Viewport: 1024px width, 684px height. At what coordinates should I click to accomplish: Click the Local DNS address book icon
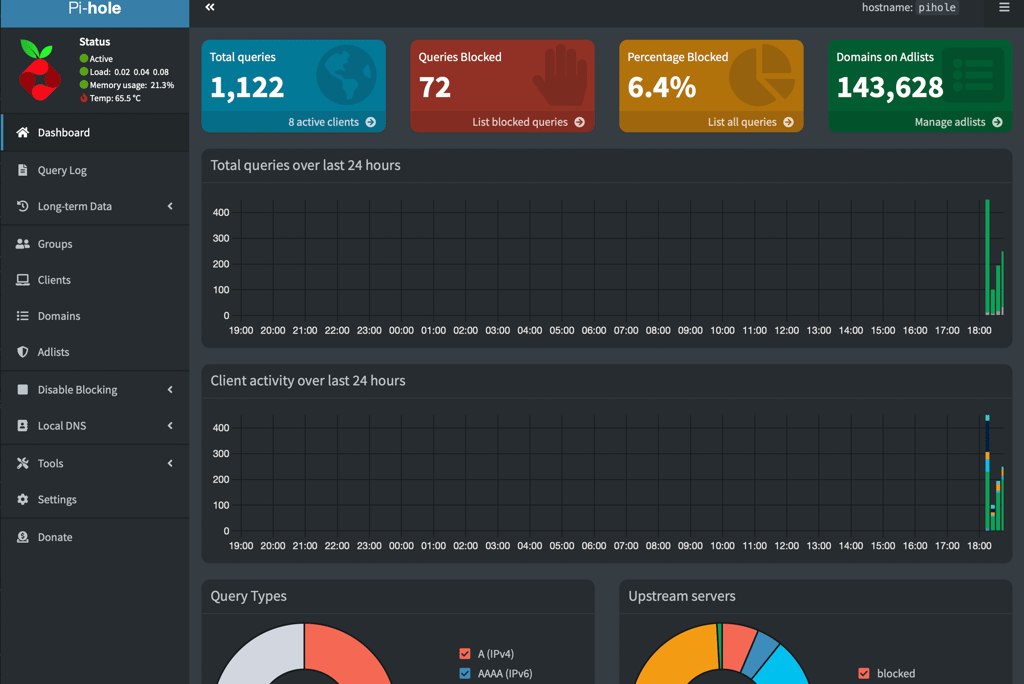pyautogui.click(x=23, y=425)
